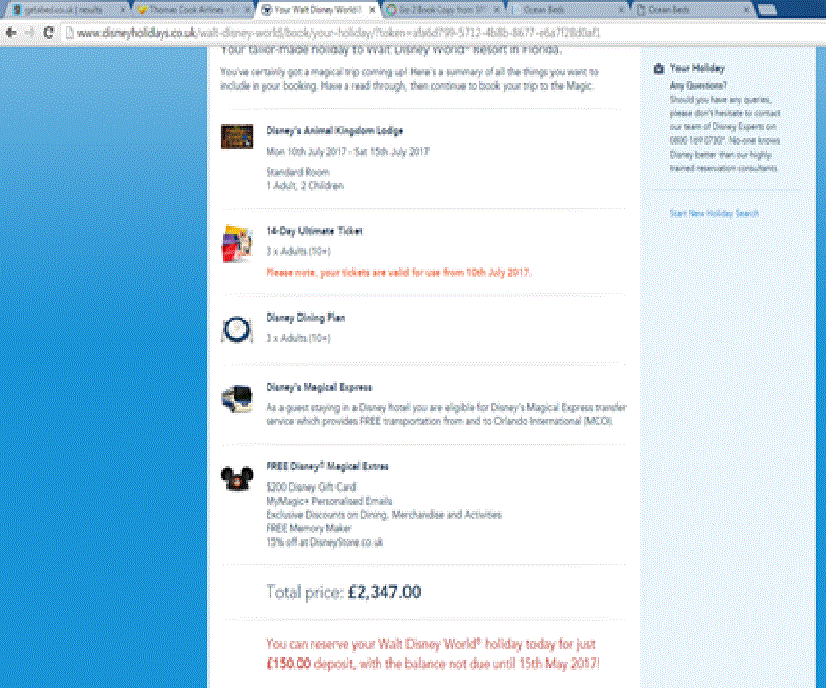Click the Total price £2,347.00 amount
This screenshot has height=690, width=826.
pyautogui.click(x=385, y=592)
